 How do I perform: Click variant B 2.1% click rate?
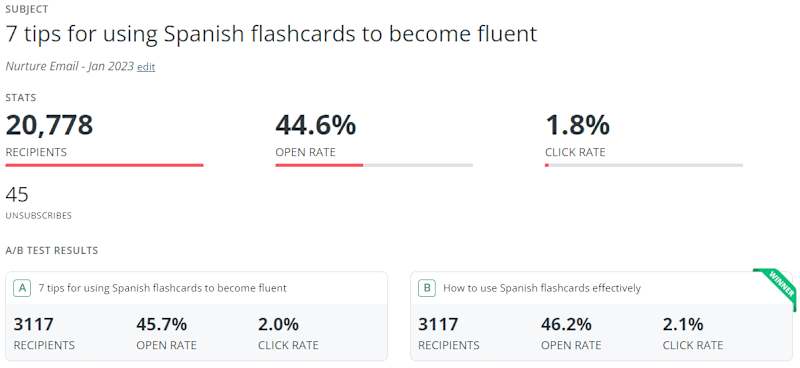[683, 324]
